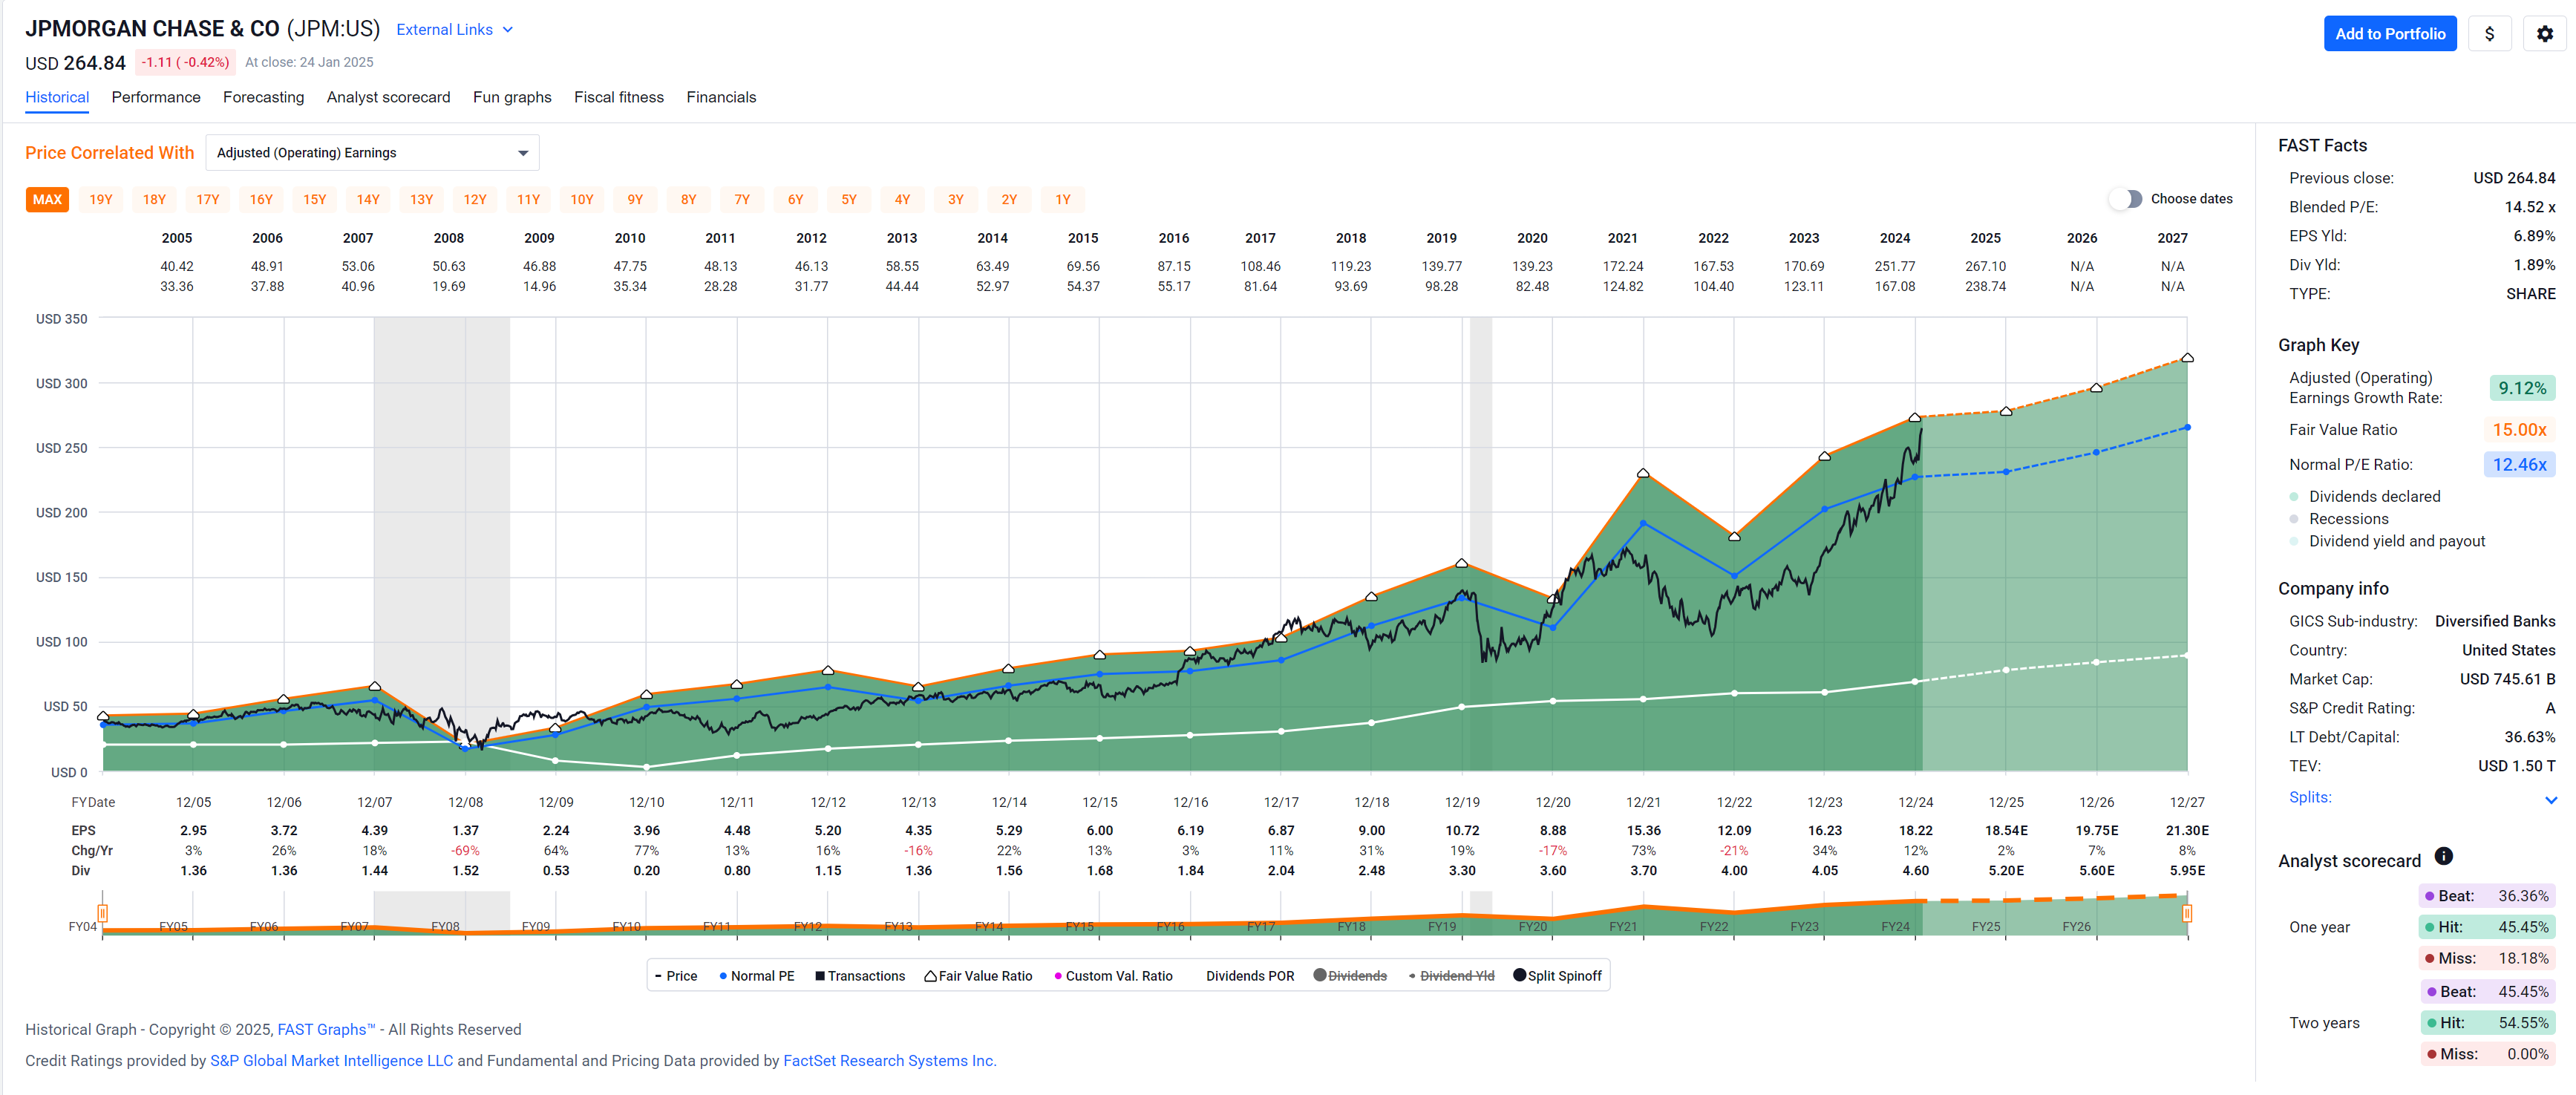Click FY20 on the timeline navigator
The width and height of the screenshot is (2576, 1095).
(x=1532, y=927)
